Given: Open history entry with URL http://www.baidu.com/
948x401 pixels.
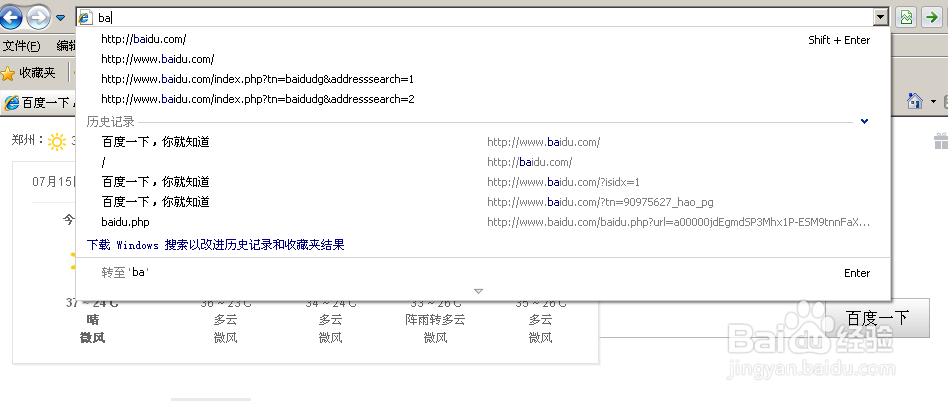Looking at the screenshot, I should tap(482, 142).
